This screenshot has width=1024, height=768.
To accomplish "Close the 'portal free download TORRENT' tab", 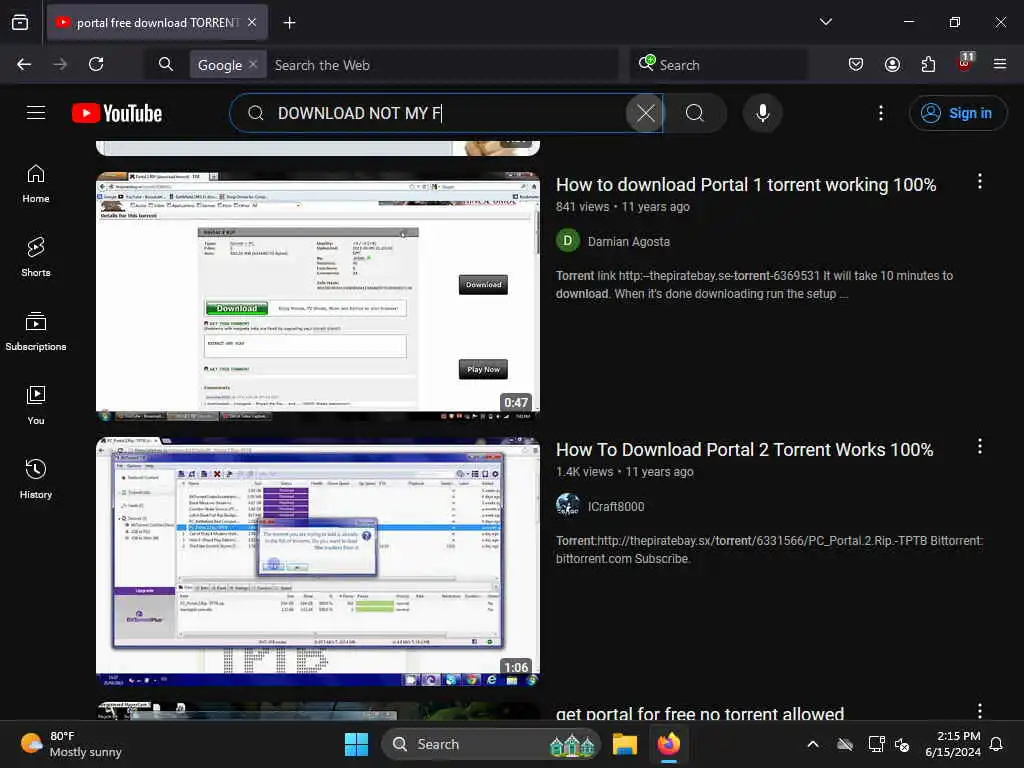I will (252, 22).
